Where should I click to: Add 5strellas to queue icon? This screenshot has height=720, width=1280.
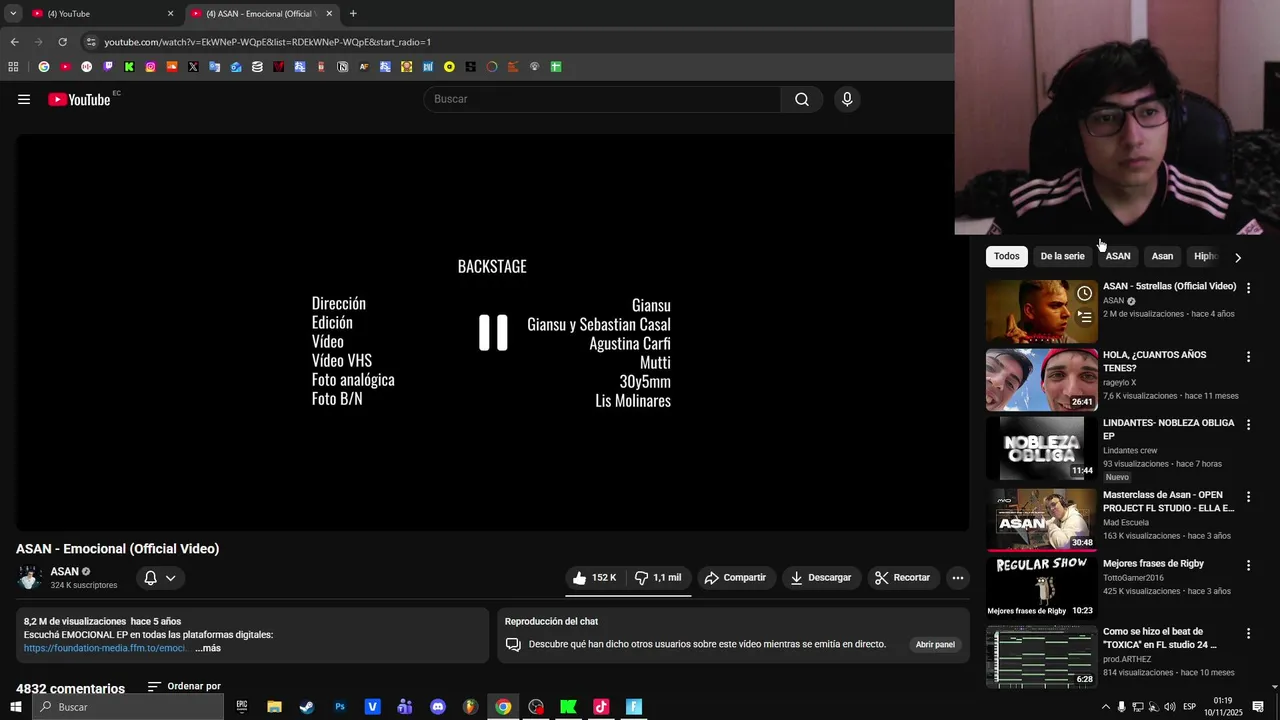click(x=1085, y=318)
